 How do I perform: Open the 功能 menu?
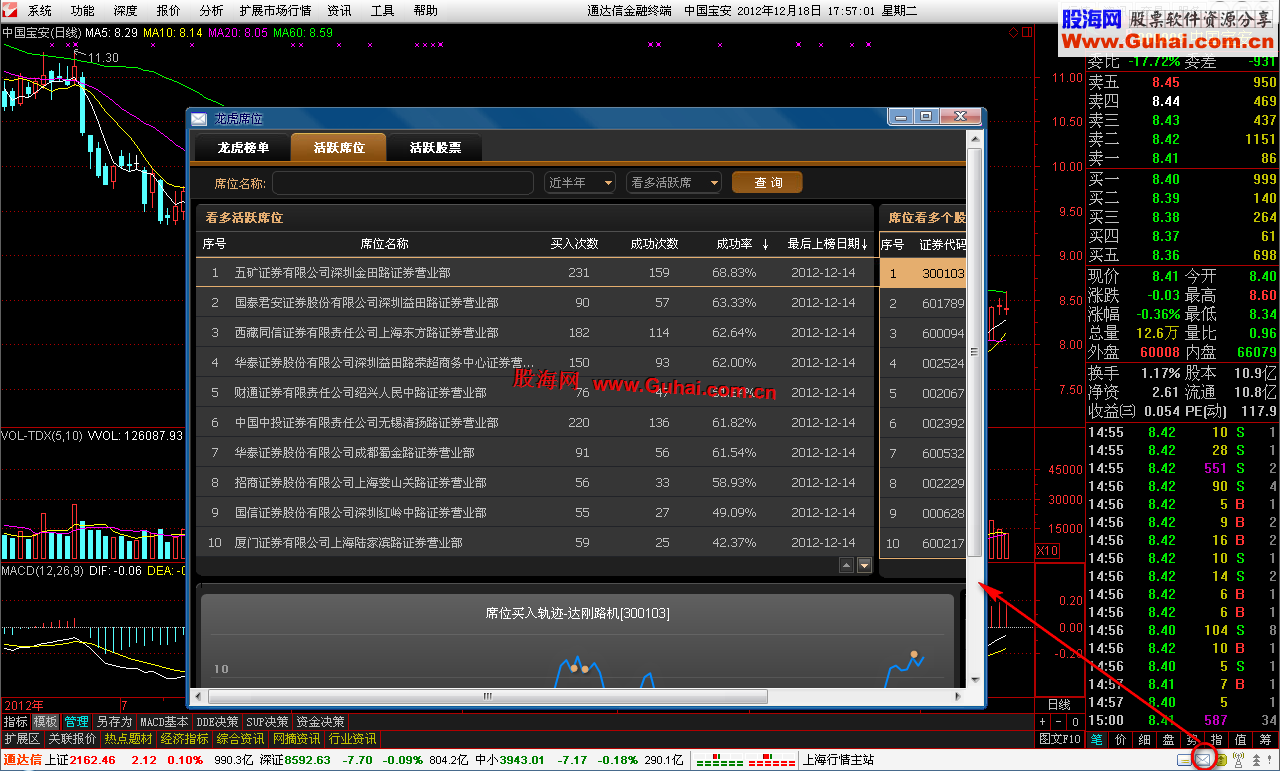point(83,11)
